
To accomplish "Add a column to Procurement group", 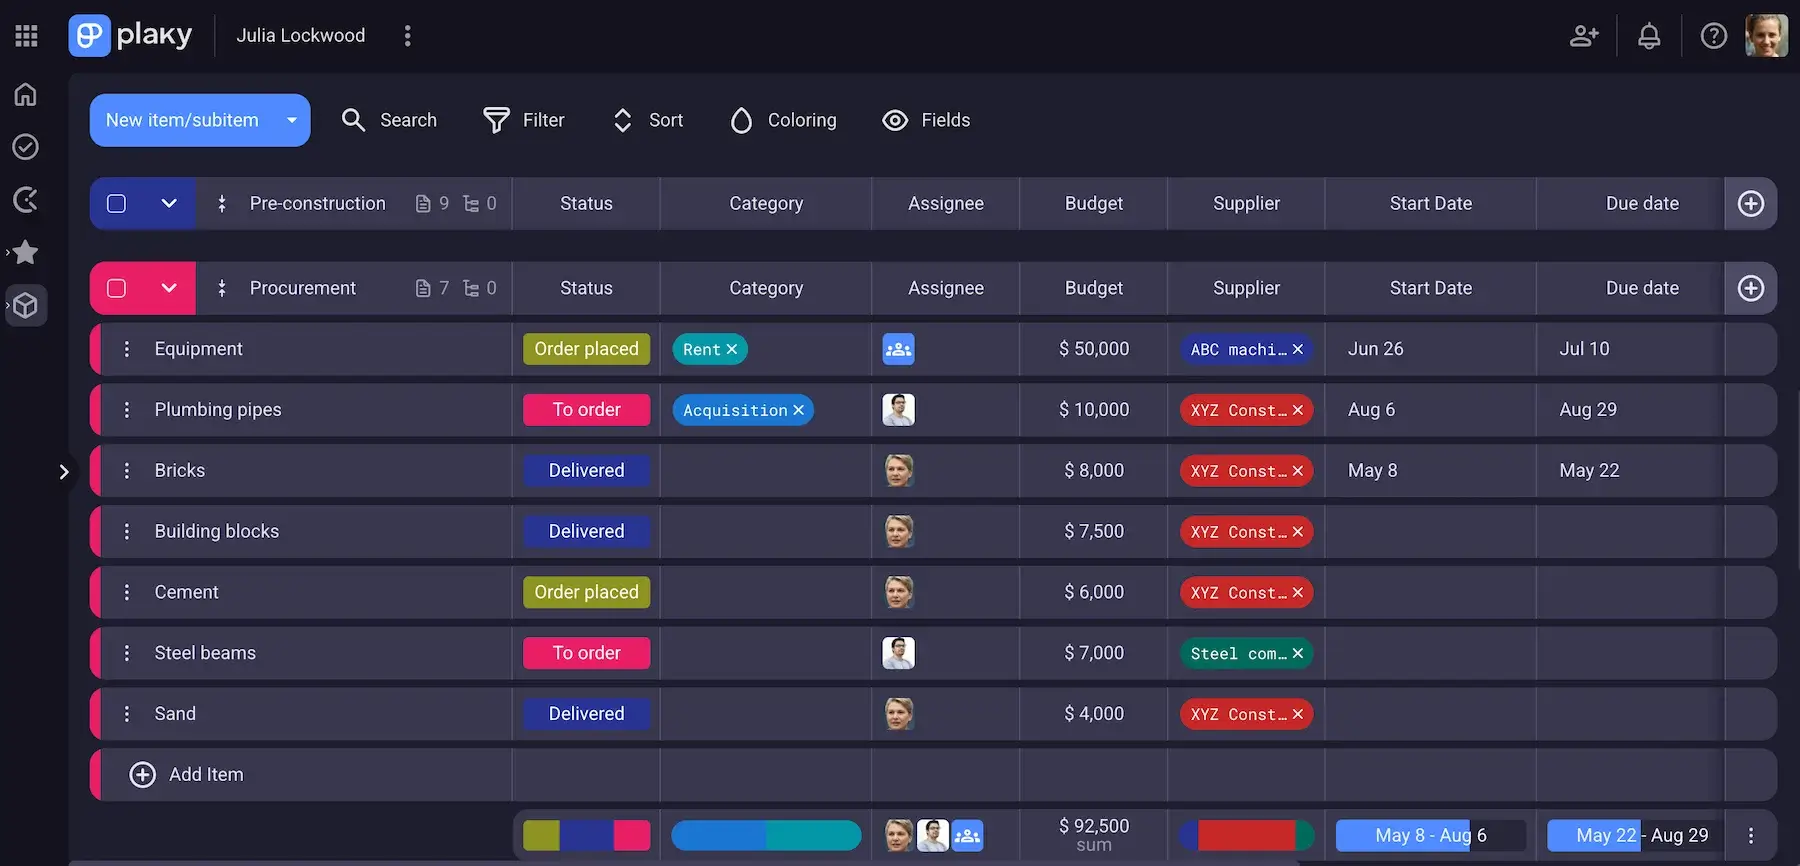I will point(1751,288).
